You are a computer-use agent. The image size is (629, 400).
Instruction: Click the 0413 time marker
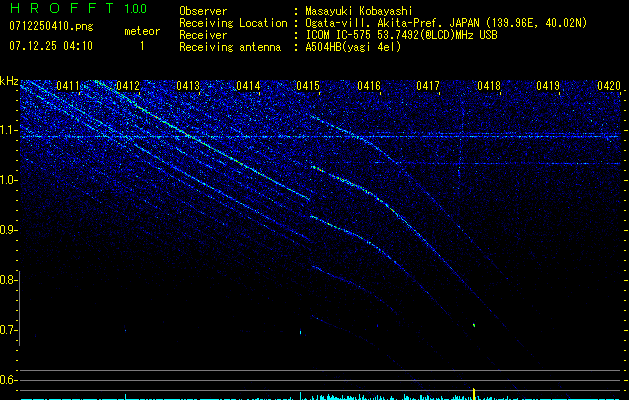tap(188, 86)
